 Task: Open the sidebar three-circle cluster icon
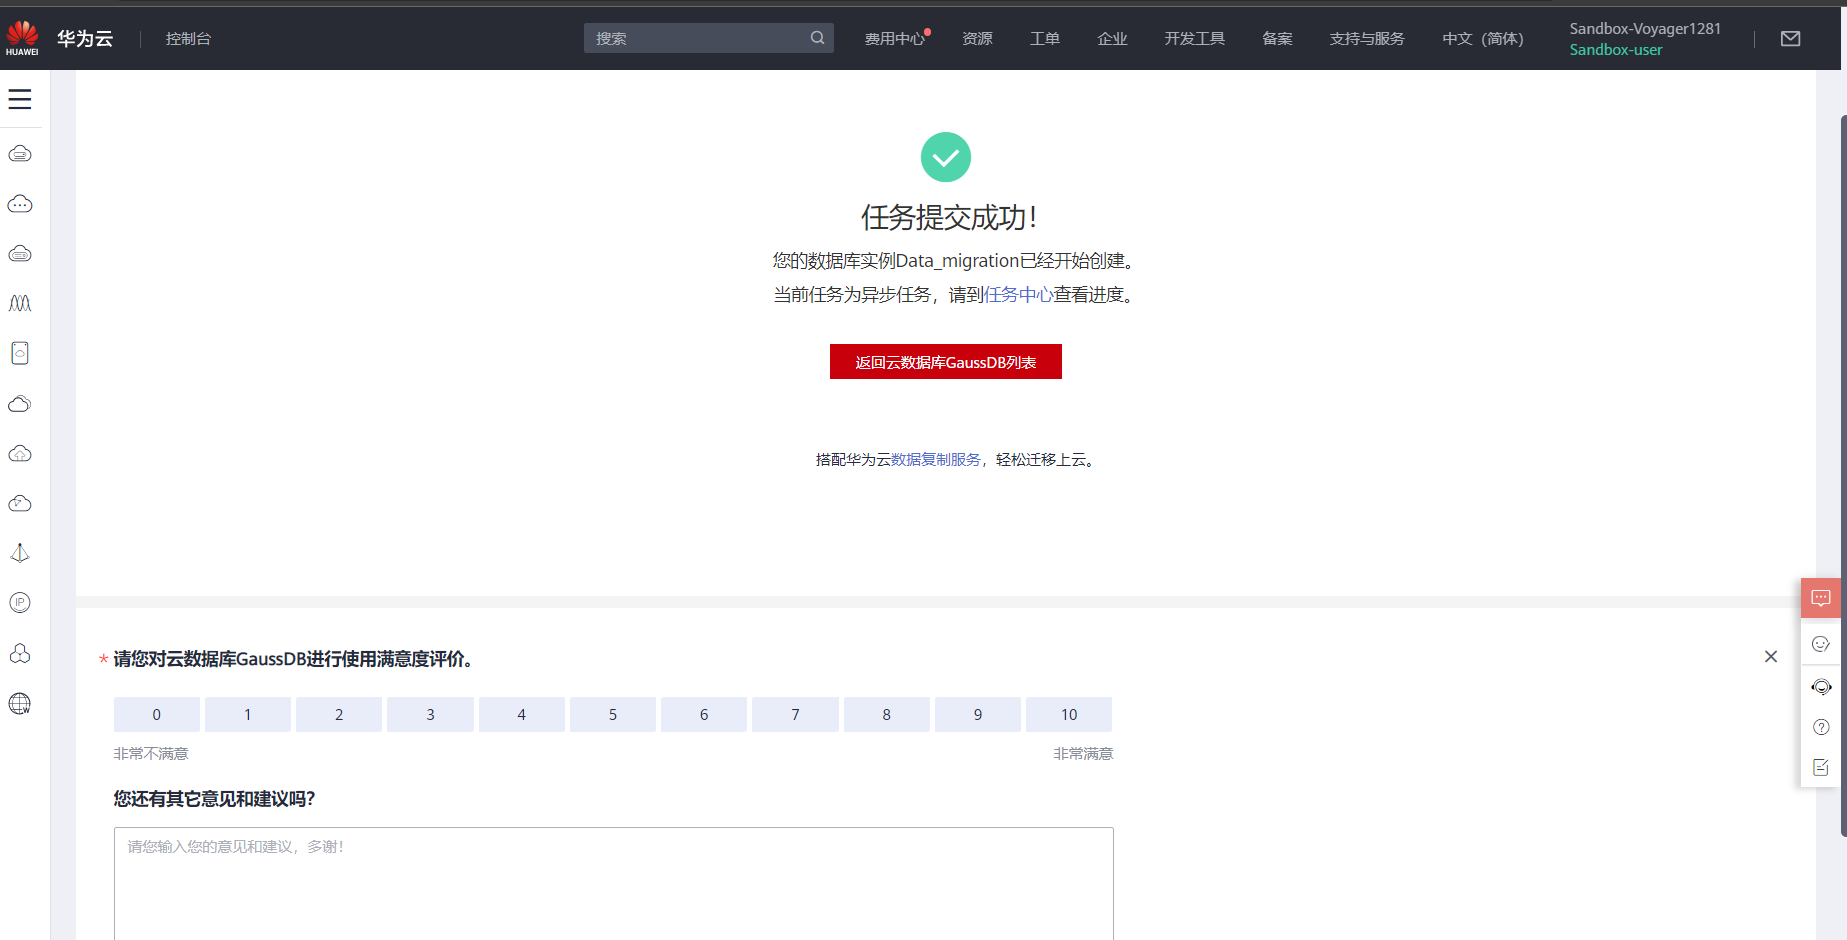click(20, 653)
